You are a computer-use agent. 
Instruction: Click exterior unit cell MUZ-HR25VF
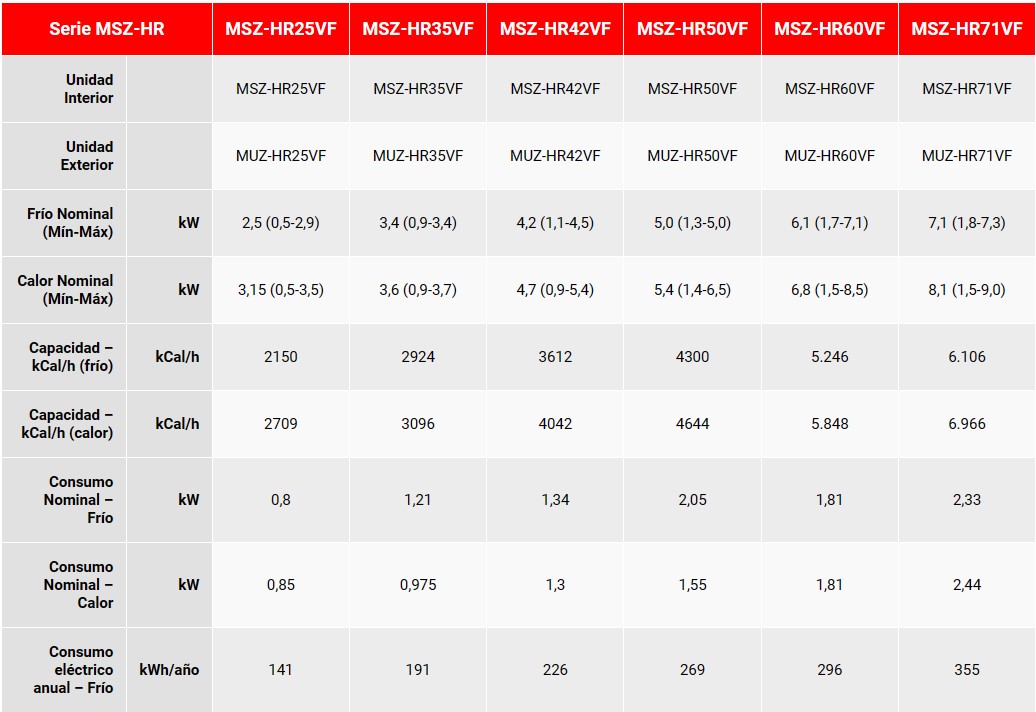[x=281, y=156]
